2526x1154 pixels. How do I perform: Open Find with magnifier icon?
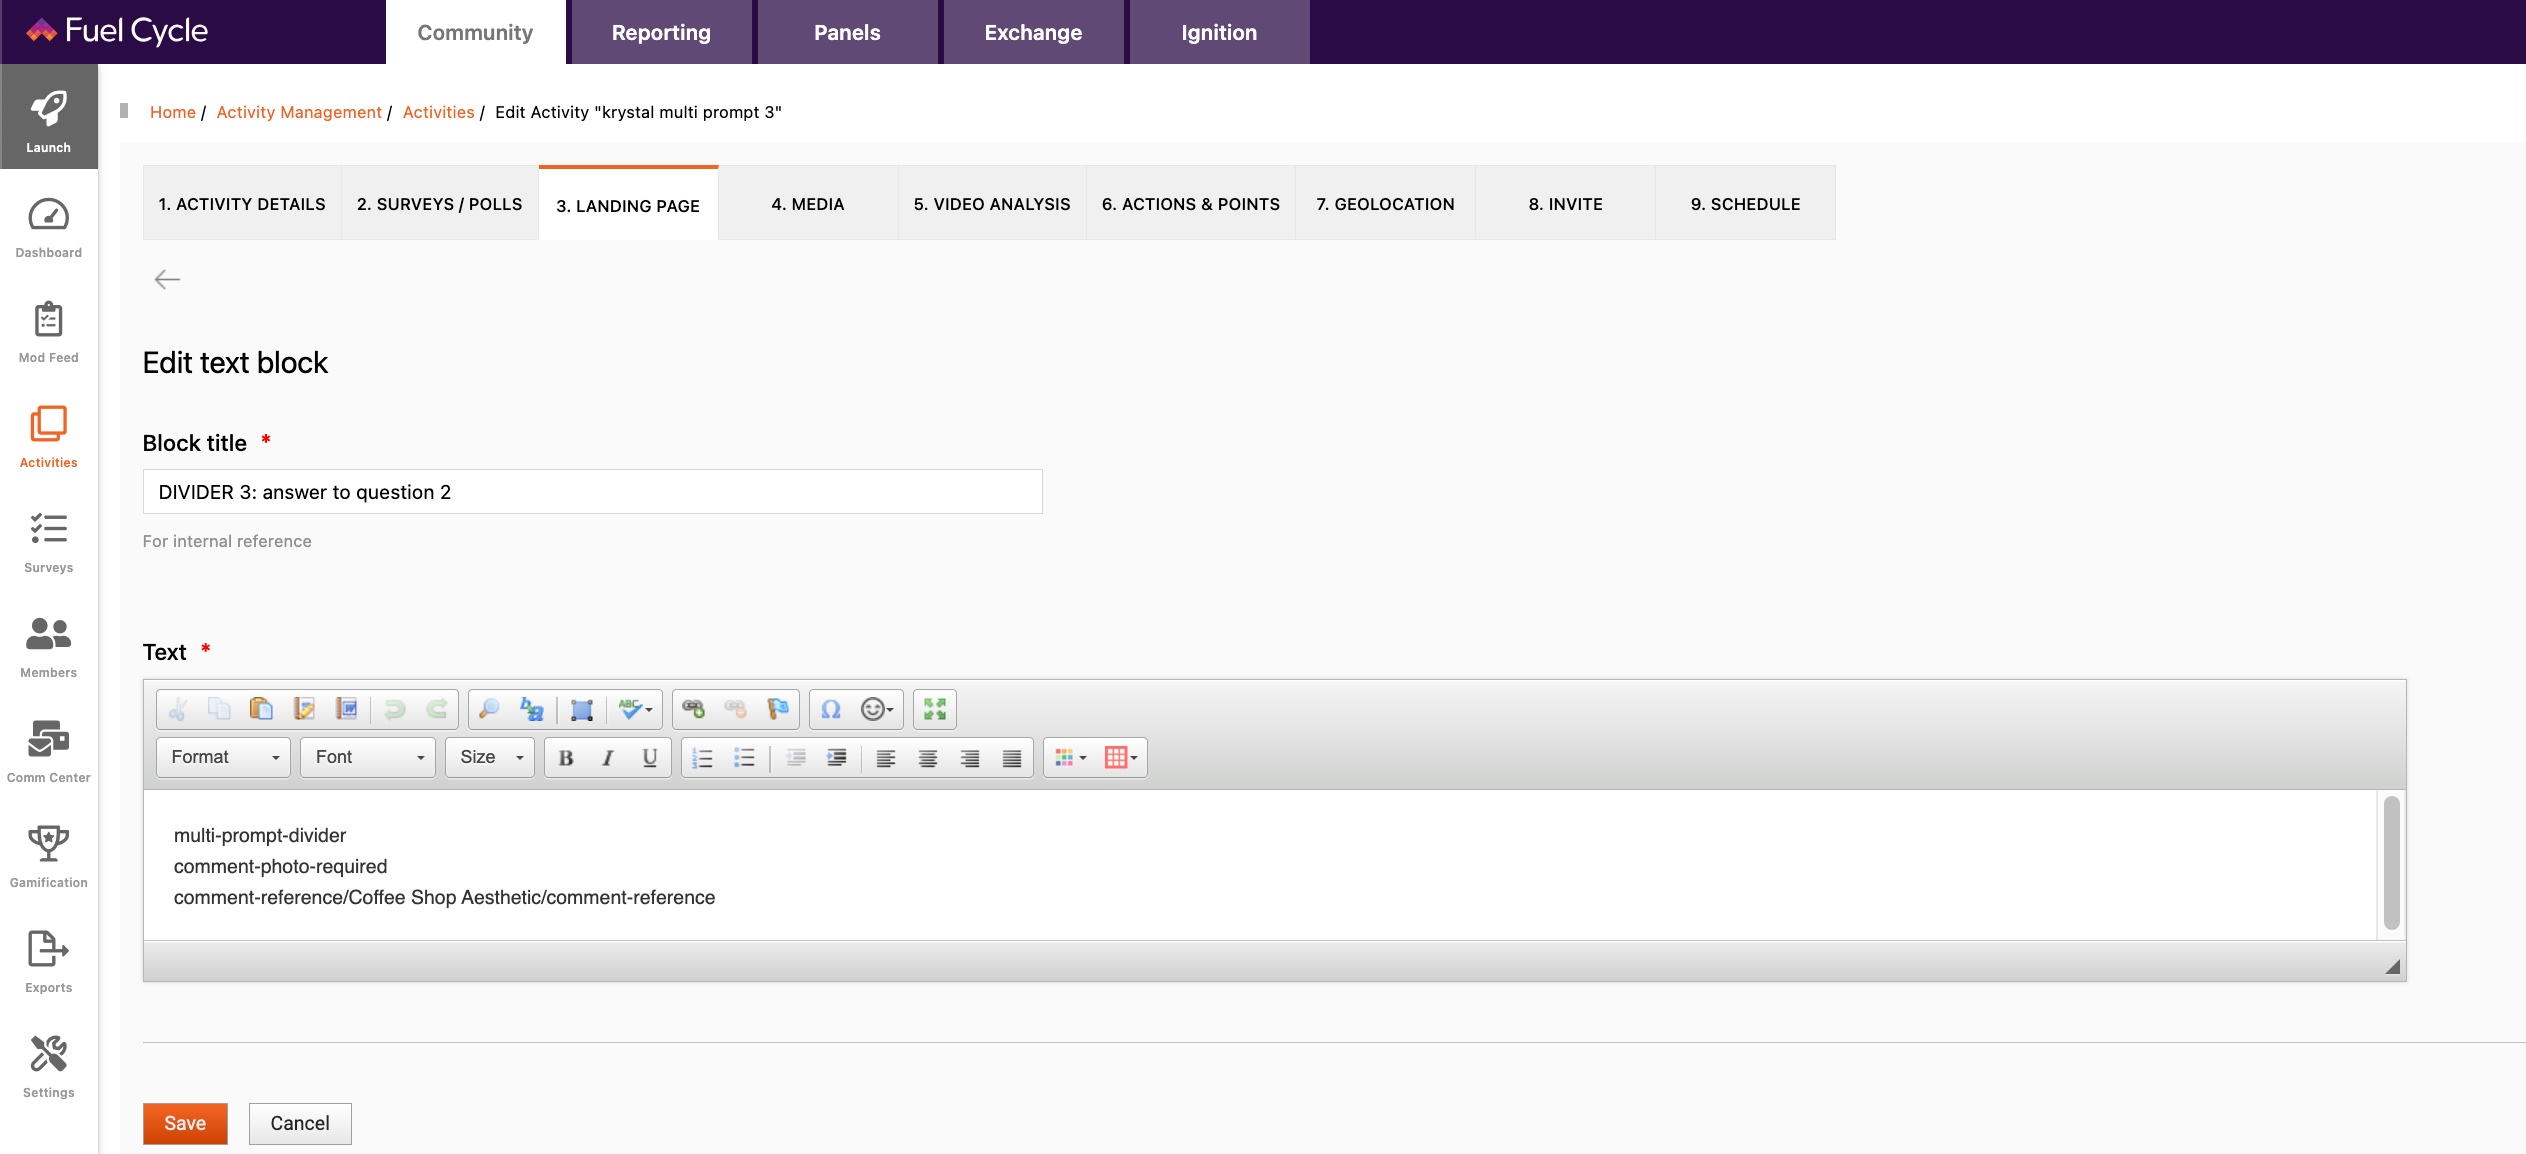[489, 709]
